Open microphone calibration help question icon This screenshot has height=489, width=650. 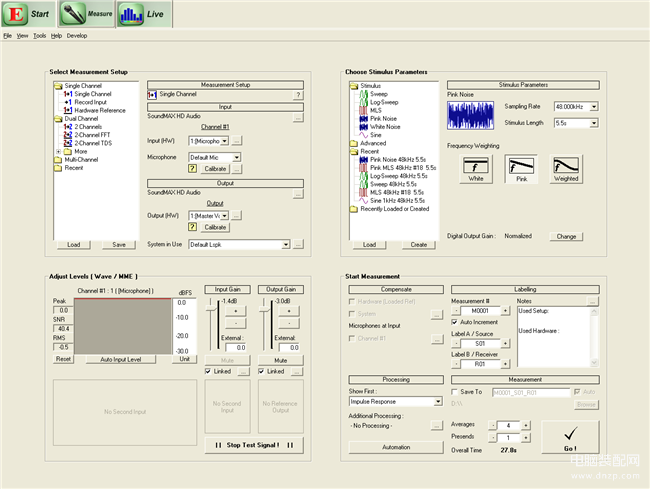point(192,169)
